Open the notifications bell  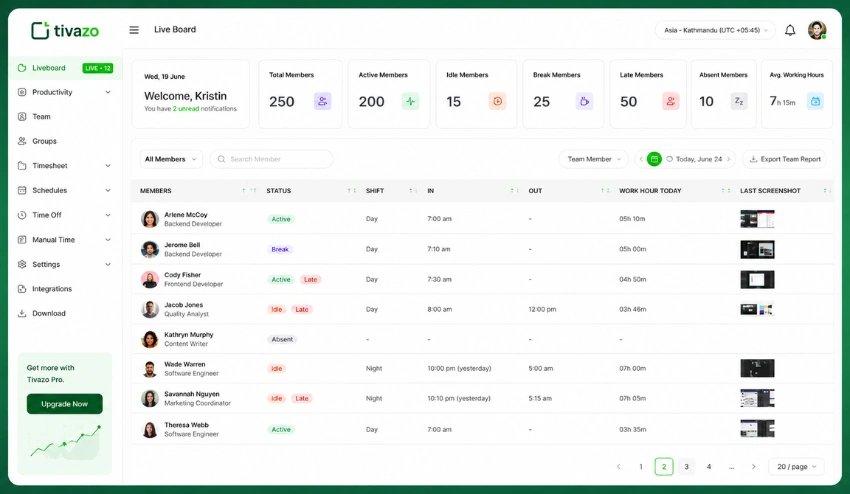pyautogui.click(x=790, y=30)
